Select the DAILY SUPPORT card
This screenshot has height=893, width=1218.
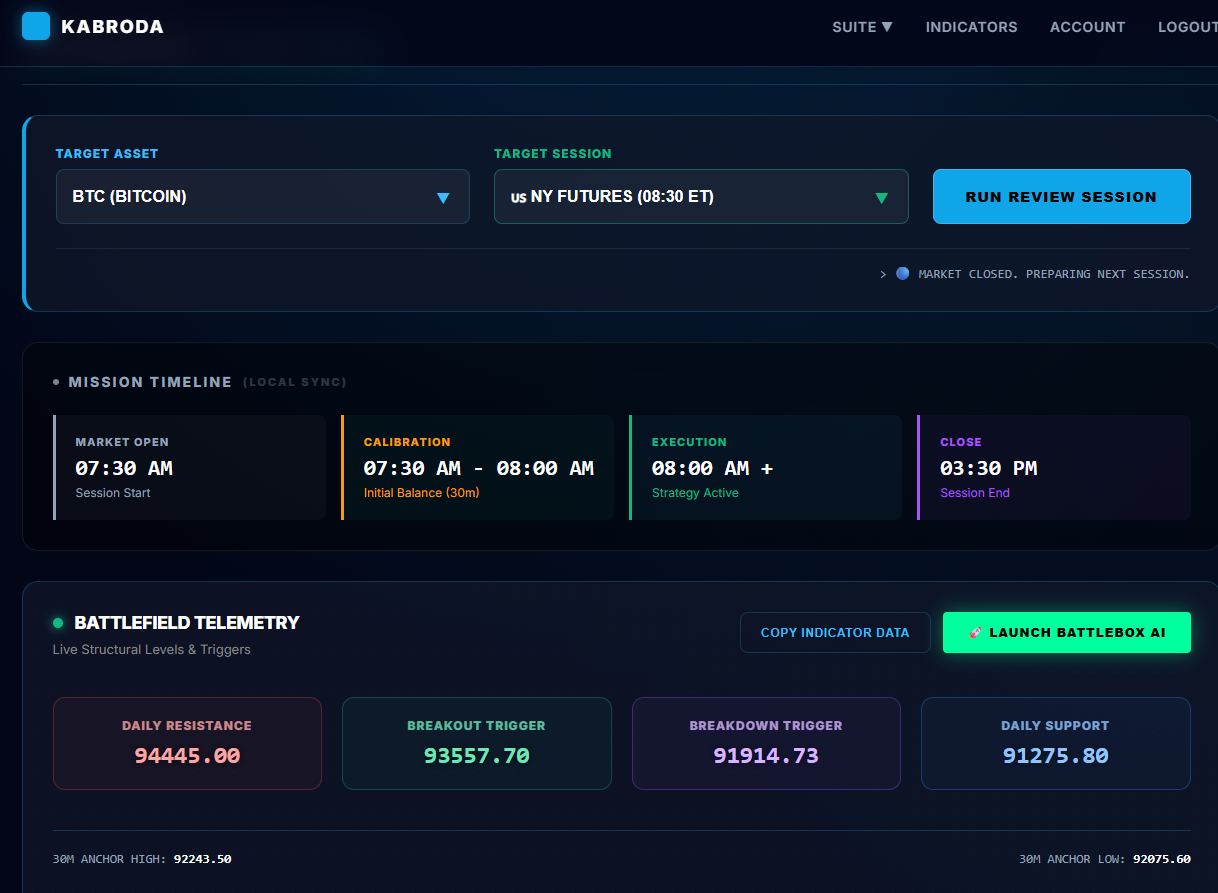point(1055,743)
